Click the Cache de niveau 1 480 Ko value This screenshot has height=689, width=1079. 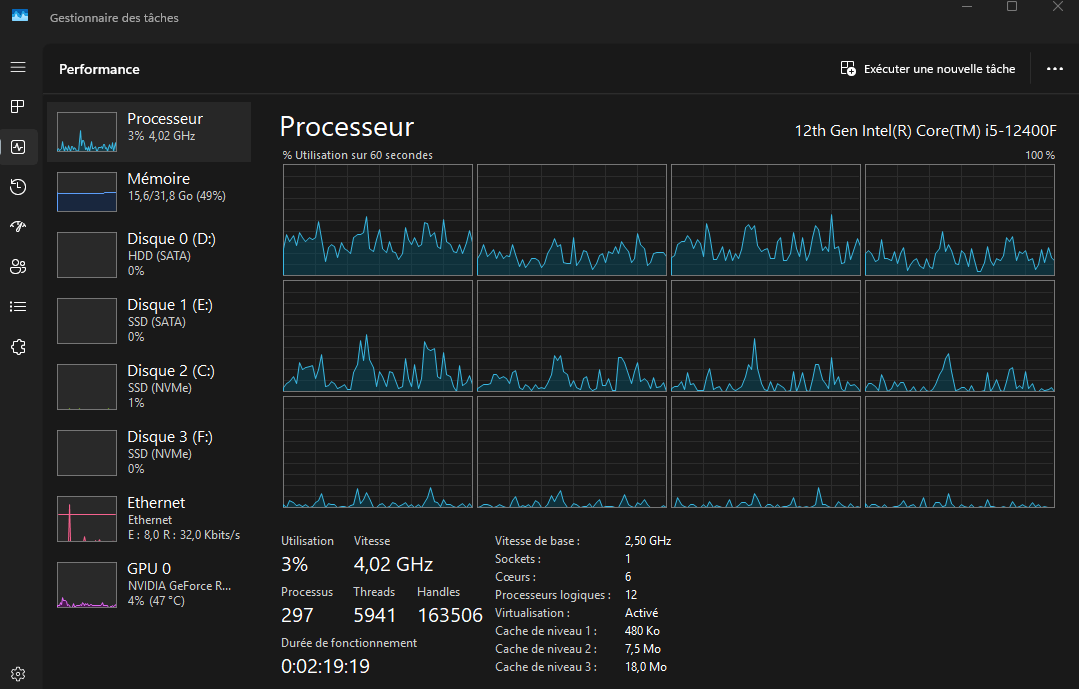click(642, 630)
